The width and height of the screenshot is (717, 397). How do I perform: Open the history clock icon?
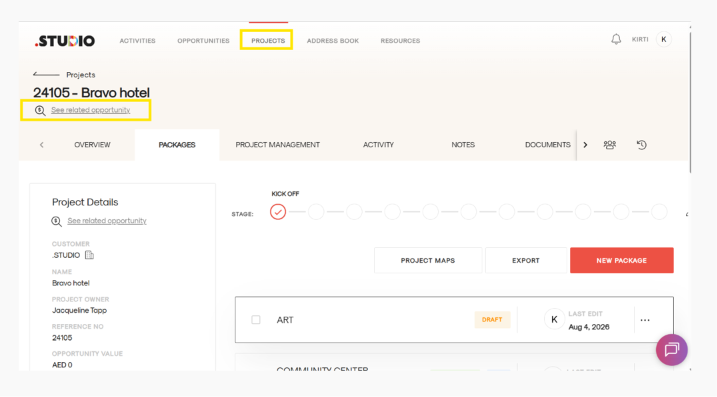(x=642, y=145)
